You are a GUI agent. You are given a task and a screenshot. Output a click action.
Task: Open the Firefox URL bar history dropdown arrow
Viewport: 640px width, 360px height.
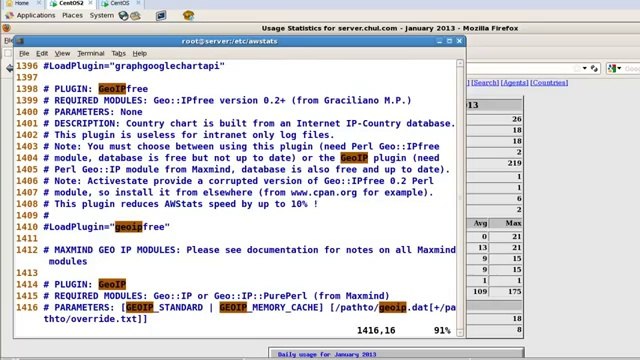(584, 68)
